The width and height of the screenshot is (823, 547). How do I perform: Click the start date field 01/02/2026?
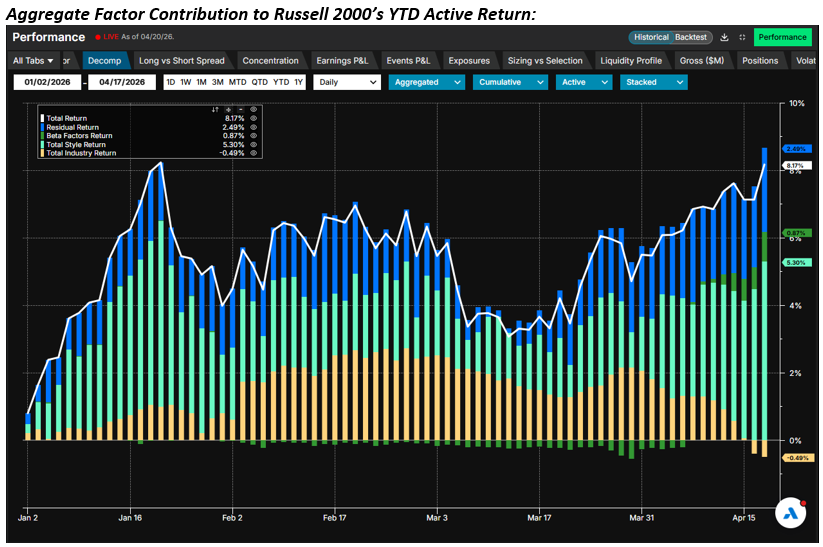(45, 82)
